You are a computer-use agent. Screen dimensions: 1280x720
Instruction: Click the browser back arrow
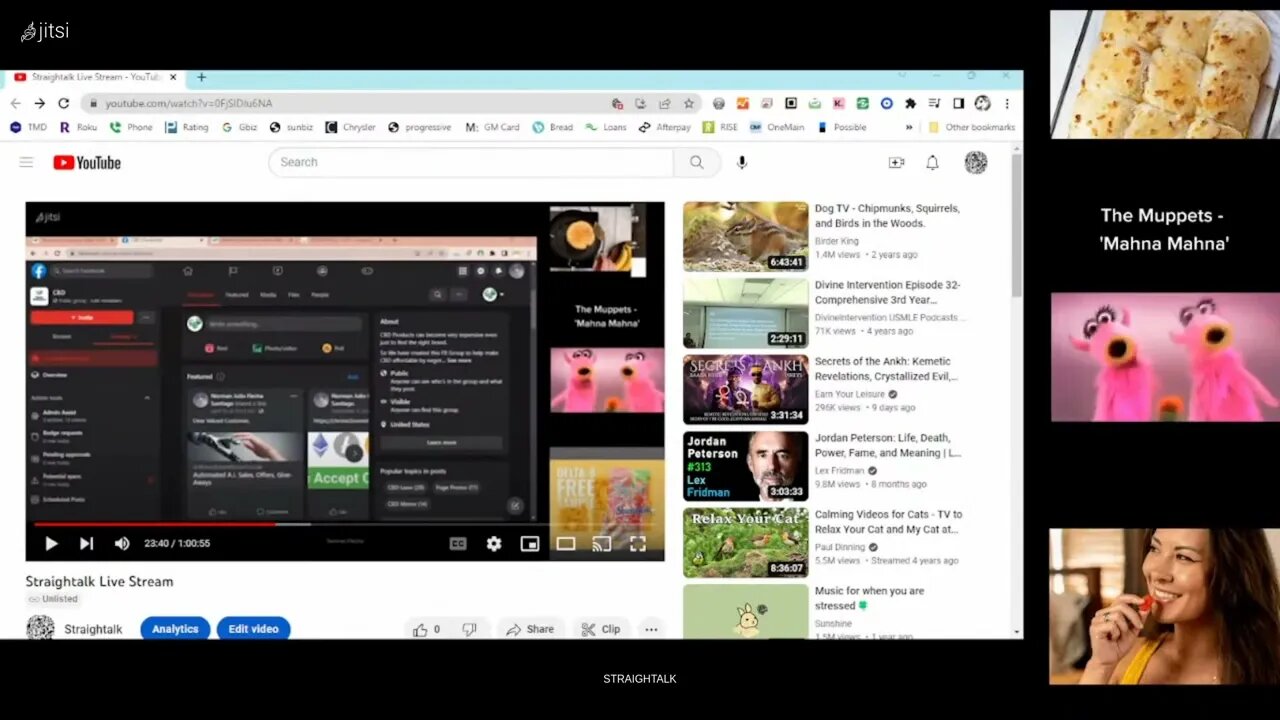[15, 103]
